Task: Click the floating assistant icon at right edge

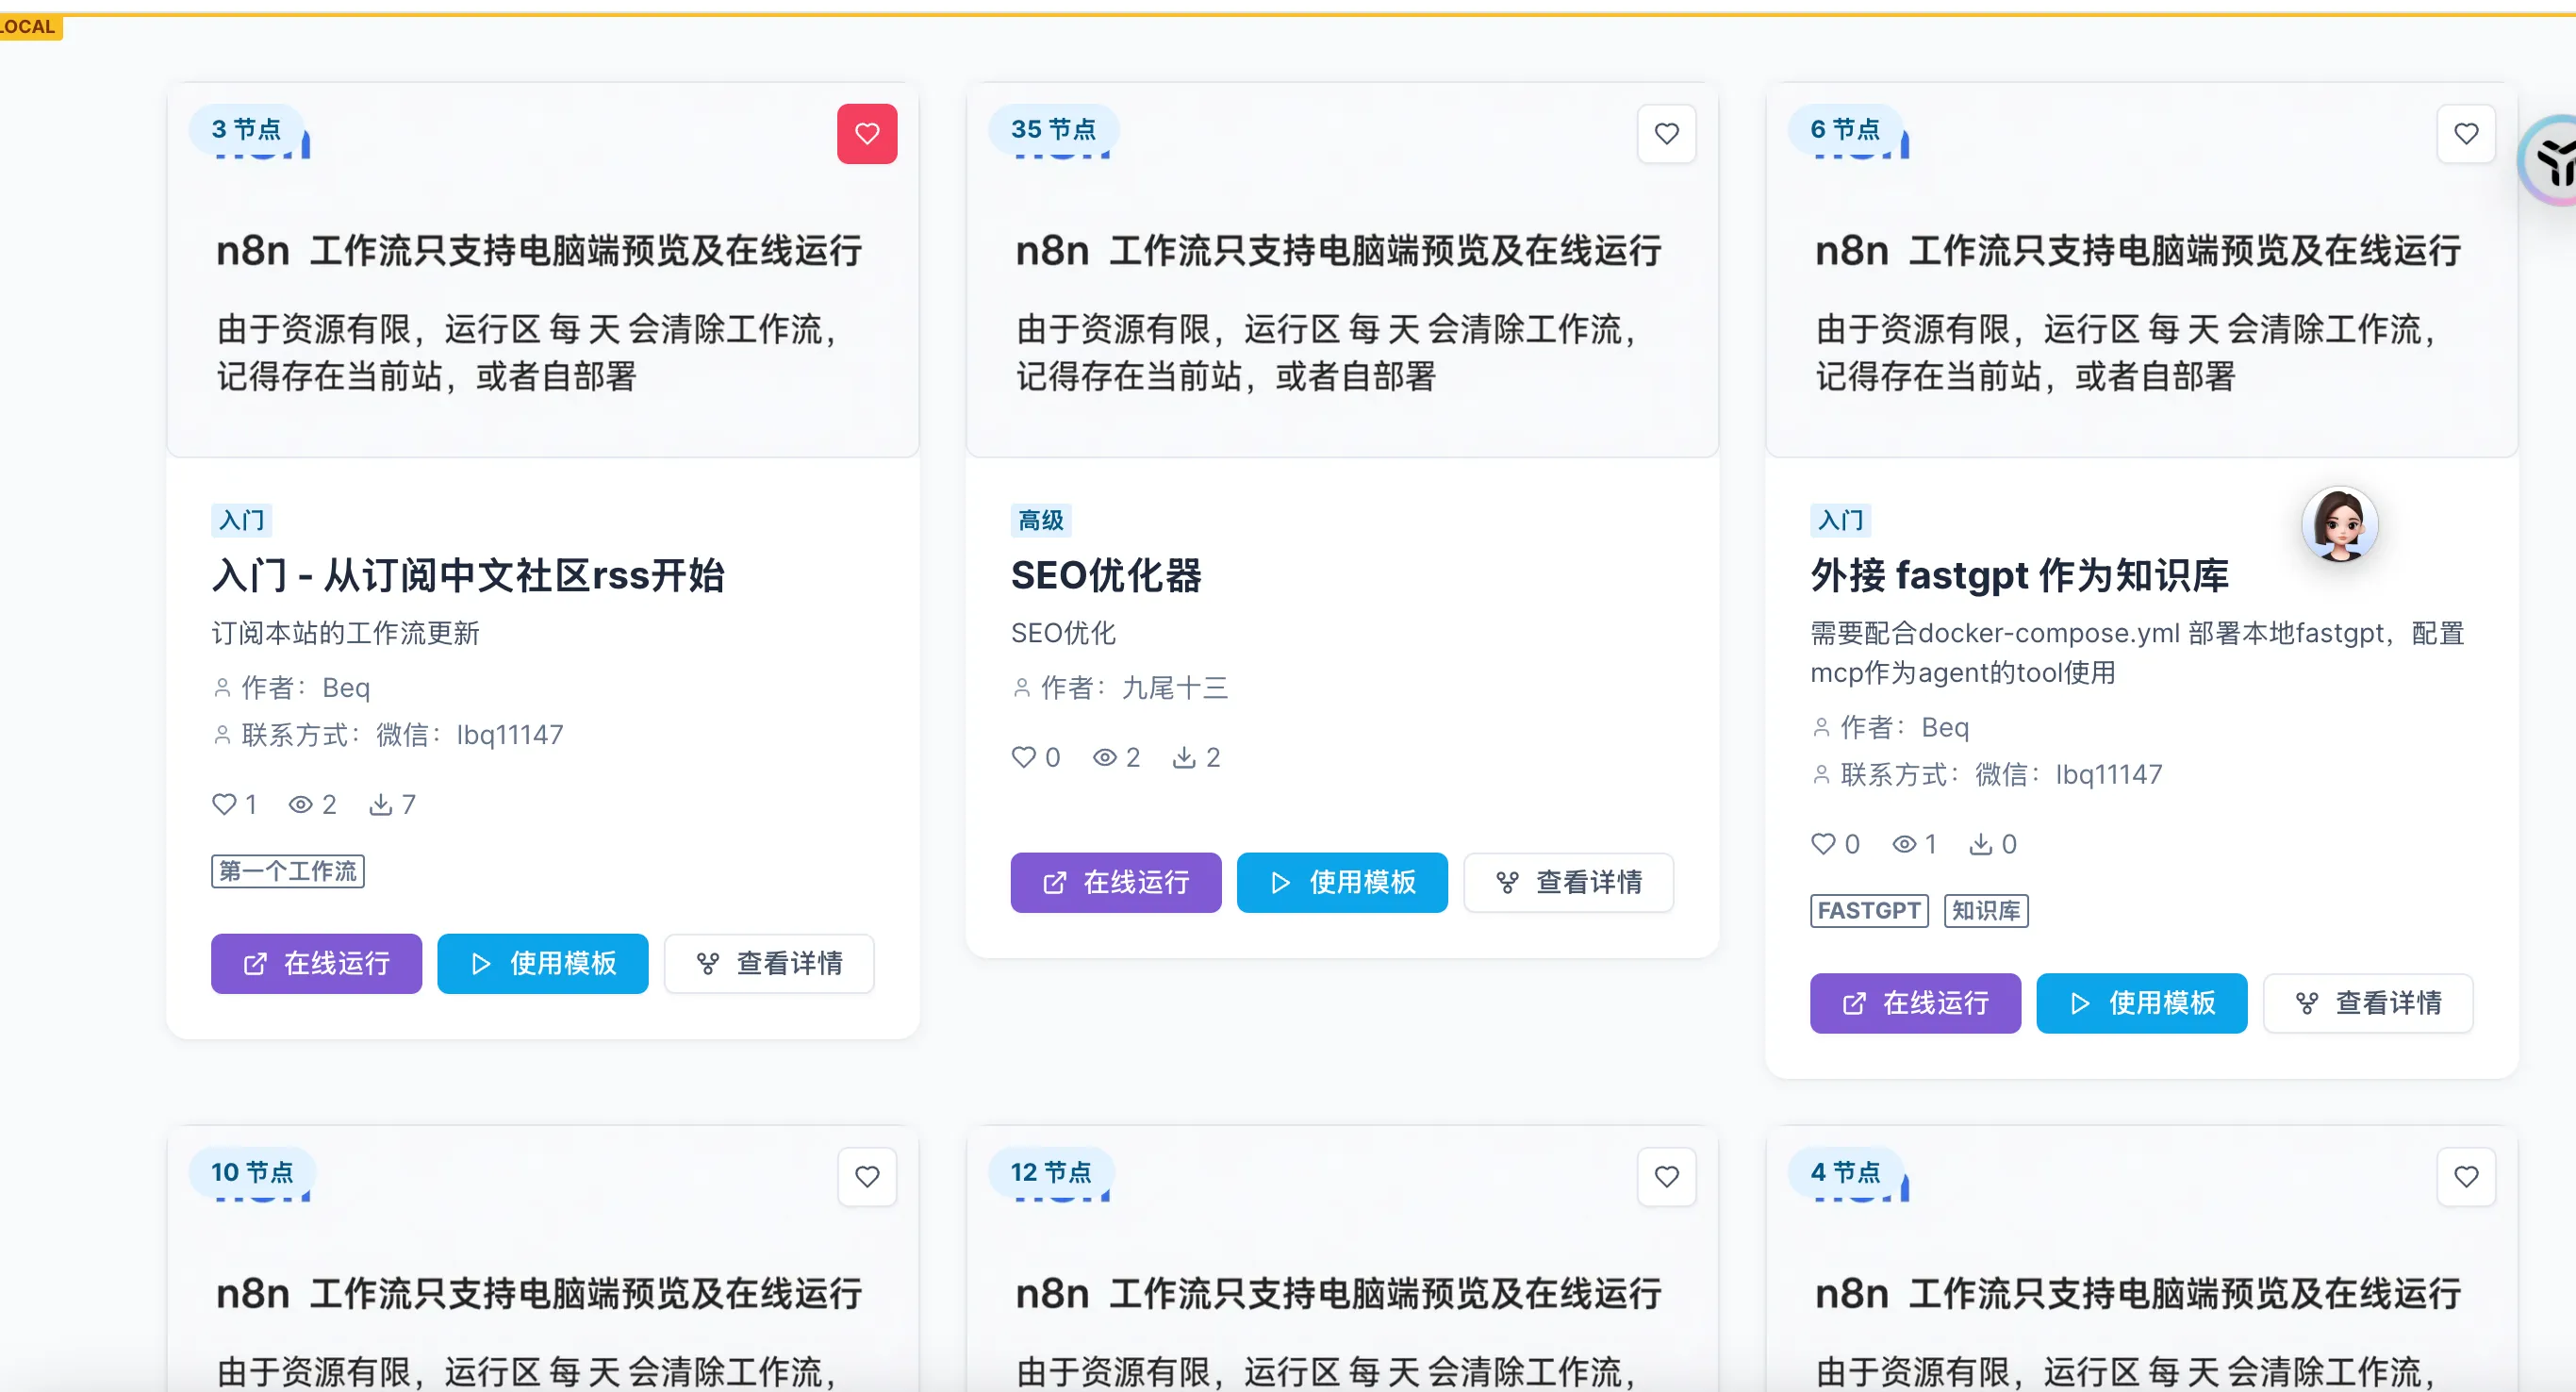Action: tap(2548, 160)
